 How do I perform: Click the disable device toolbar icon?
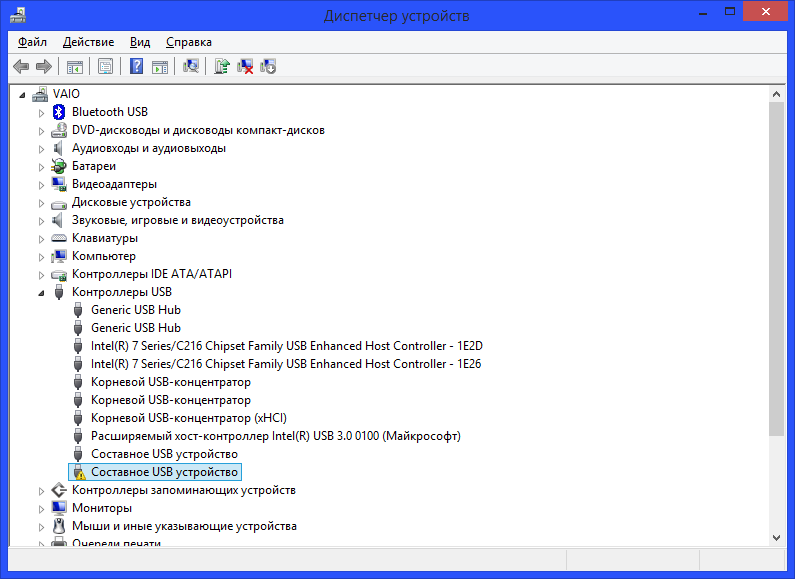[x=268, y=66]
